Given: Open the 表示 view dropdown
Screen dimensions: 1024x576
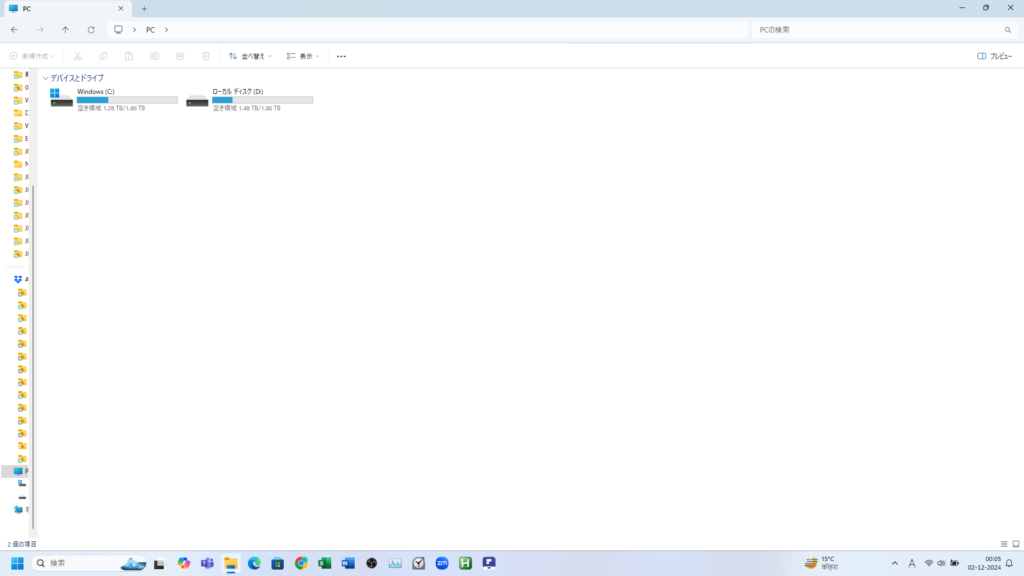Looking at the screenshot, I should [x=303, y=56].
